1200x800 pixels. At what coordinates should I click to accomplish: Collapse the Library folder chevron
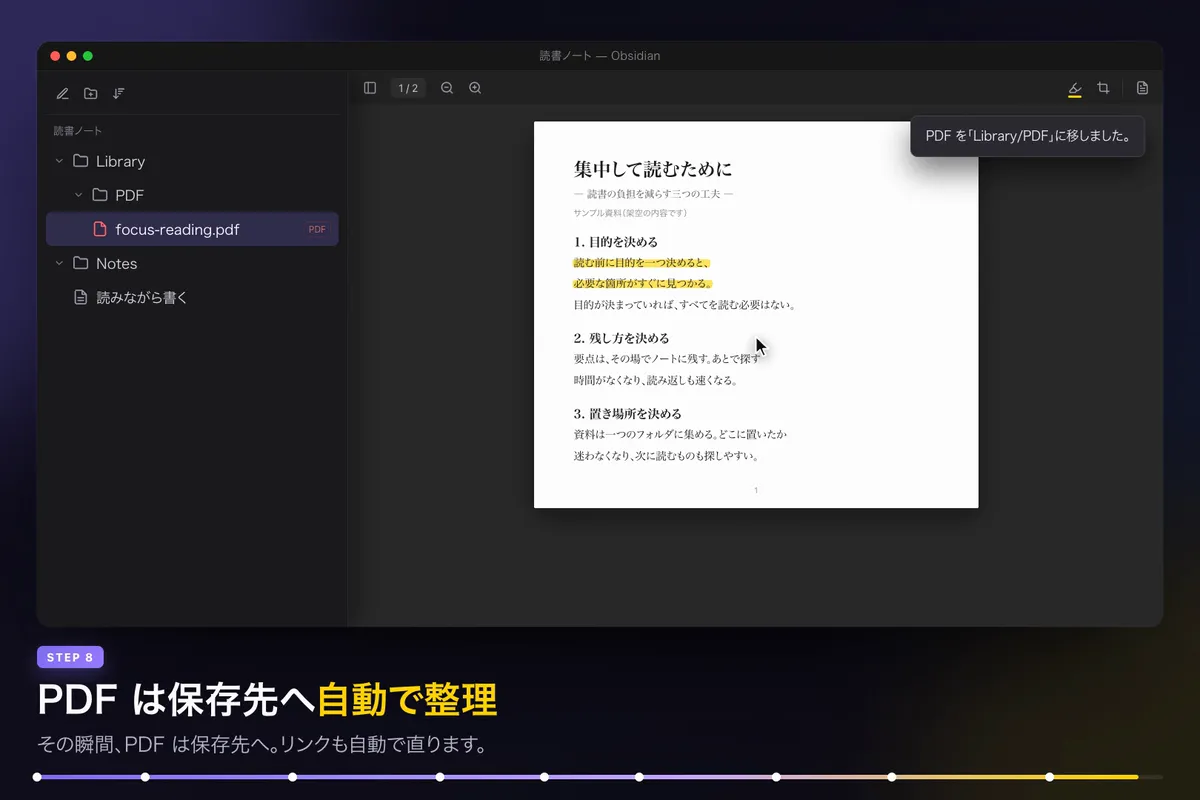[x=59, y=161]
